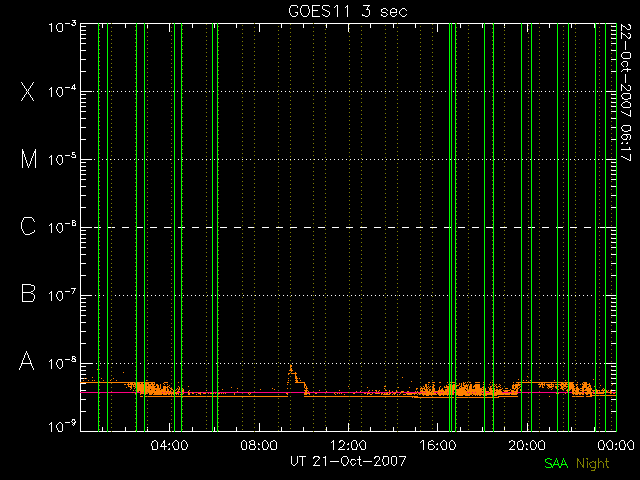640x480 pixels.
Task: Click the 22-Oct-2007 06:17 timestamp
Action: click(625, 92)
